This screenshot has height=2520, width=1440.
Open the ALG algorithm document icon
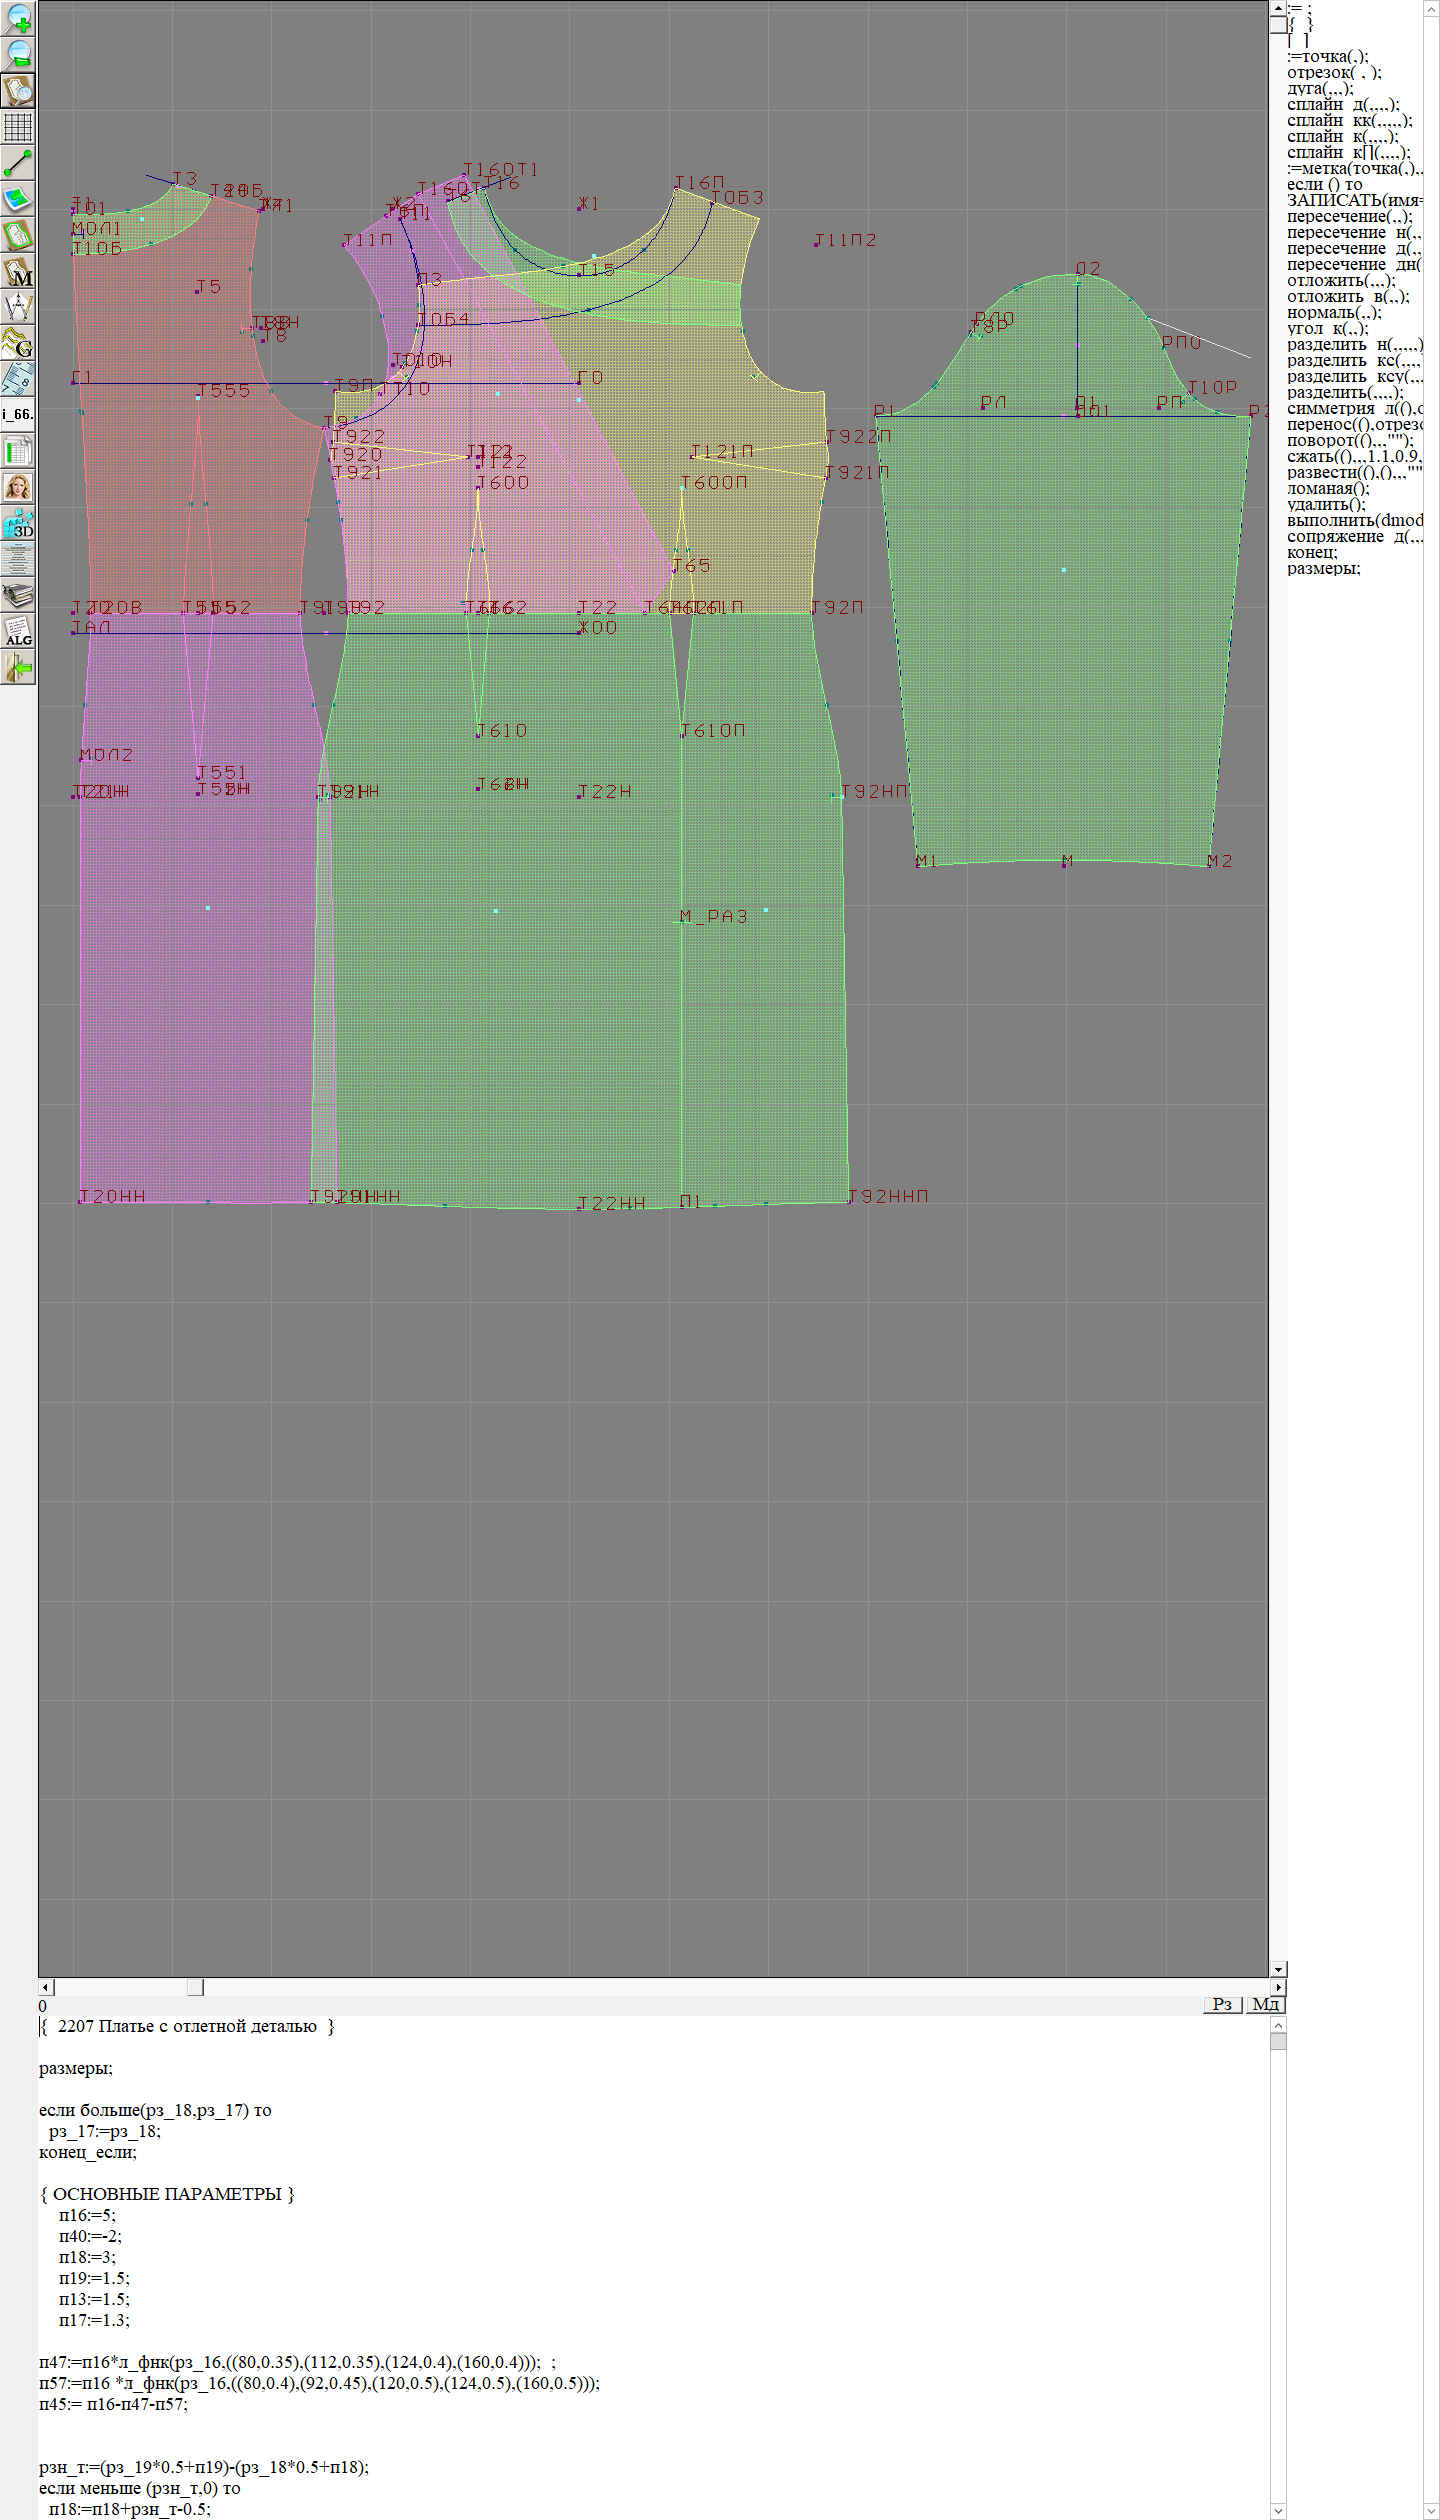[x=18, y=631]
